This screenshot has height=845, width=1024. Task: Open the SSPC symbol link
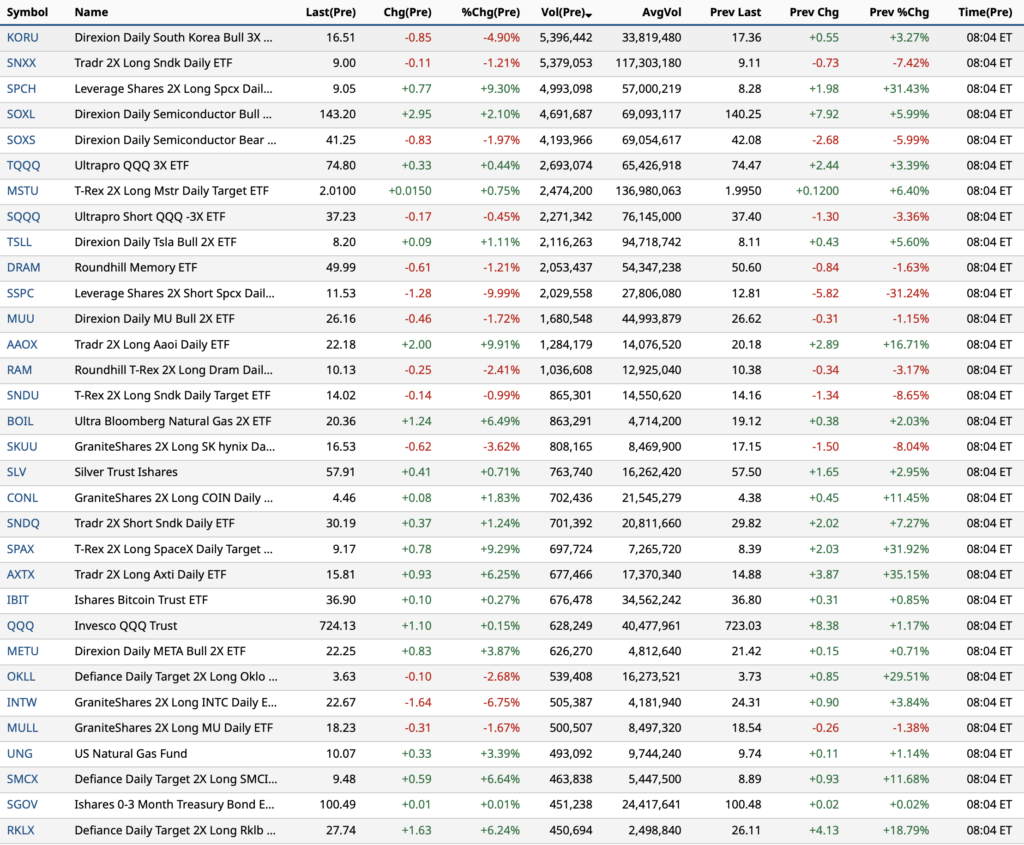(x=20, y=293)
